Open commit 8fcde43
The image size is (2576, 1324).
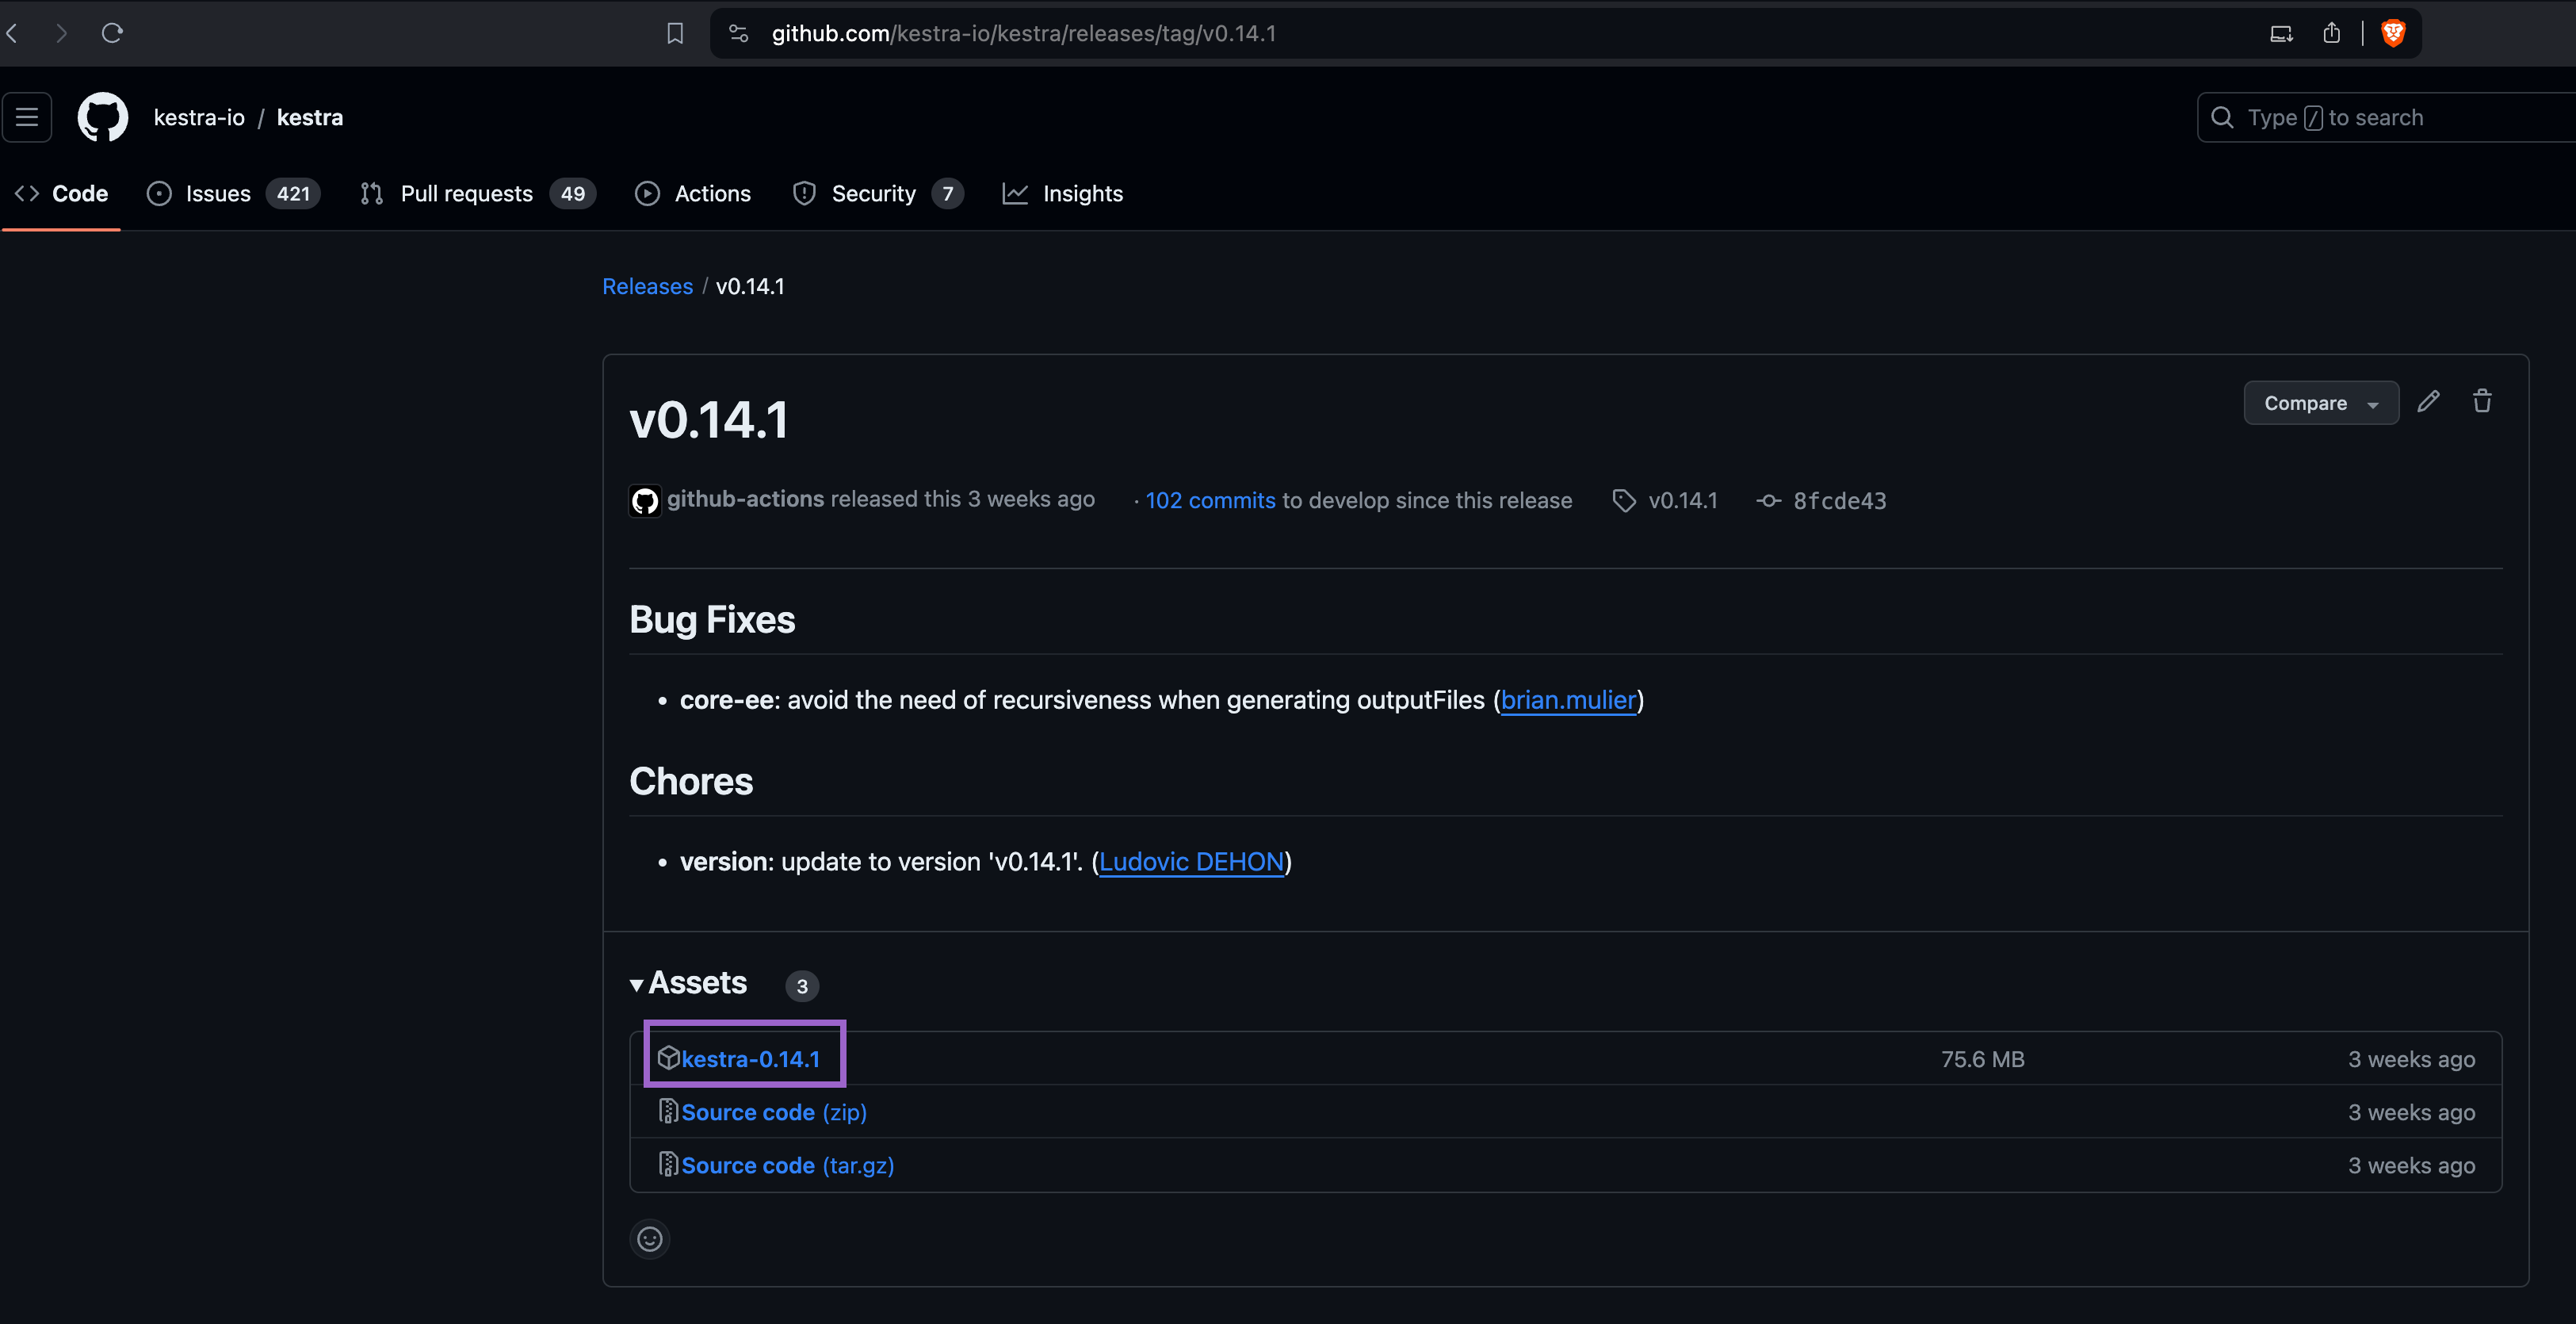pos(1839,500)
